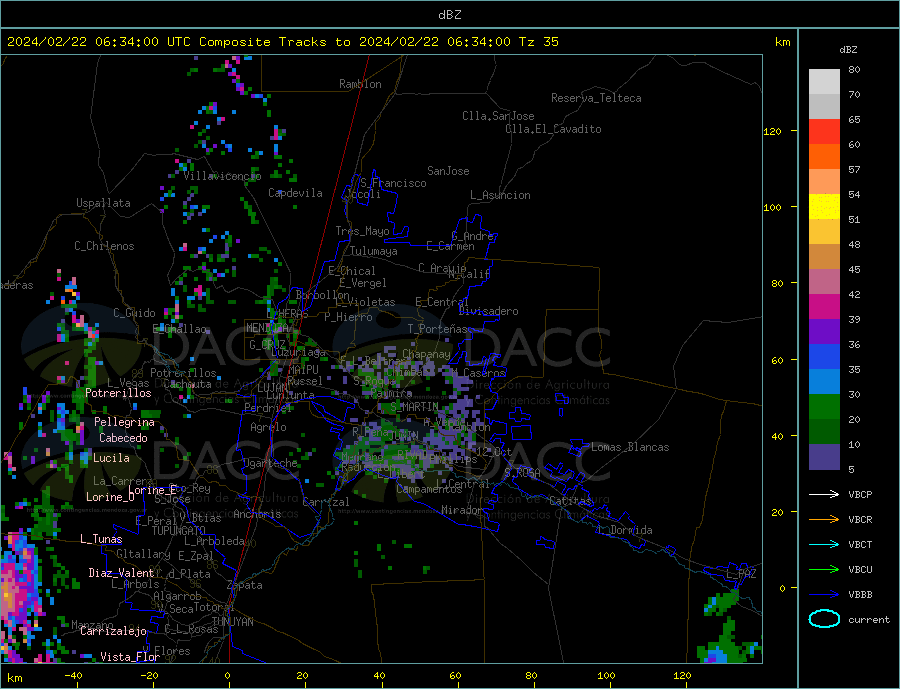Click the 'Diaz_Valent' place label

tap(121, 573)
